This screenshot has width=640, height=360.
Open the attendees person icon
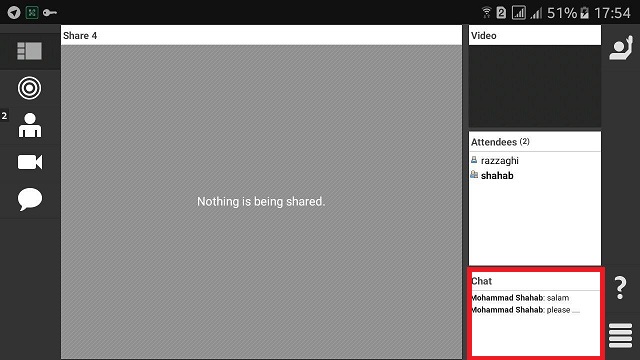[x=30, y=125]
